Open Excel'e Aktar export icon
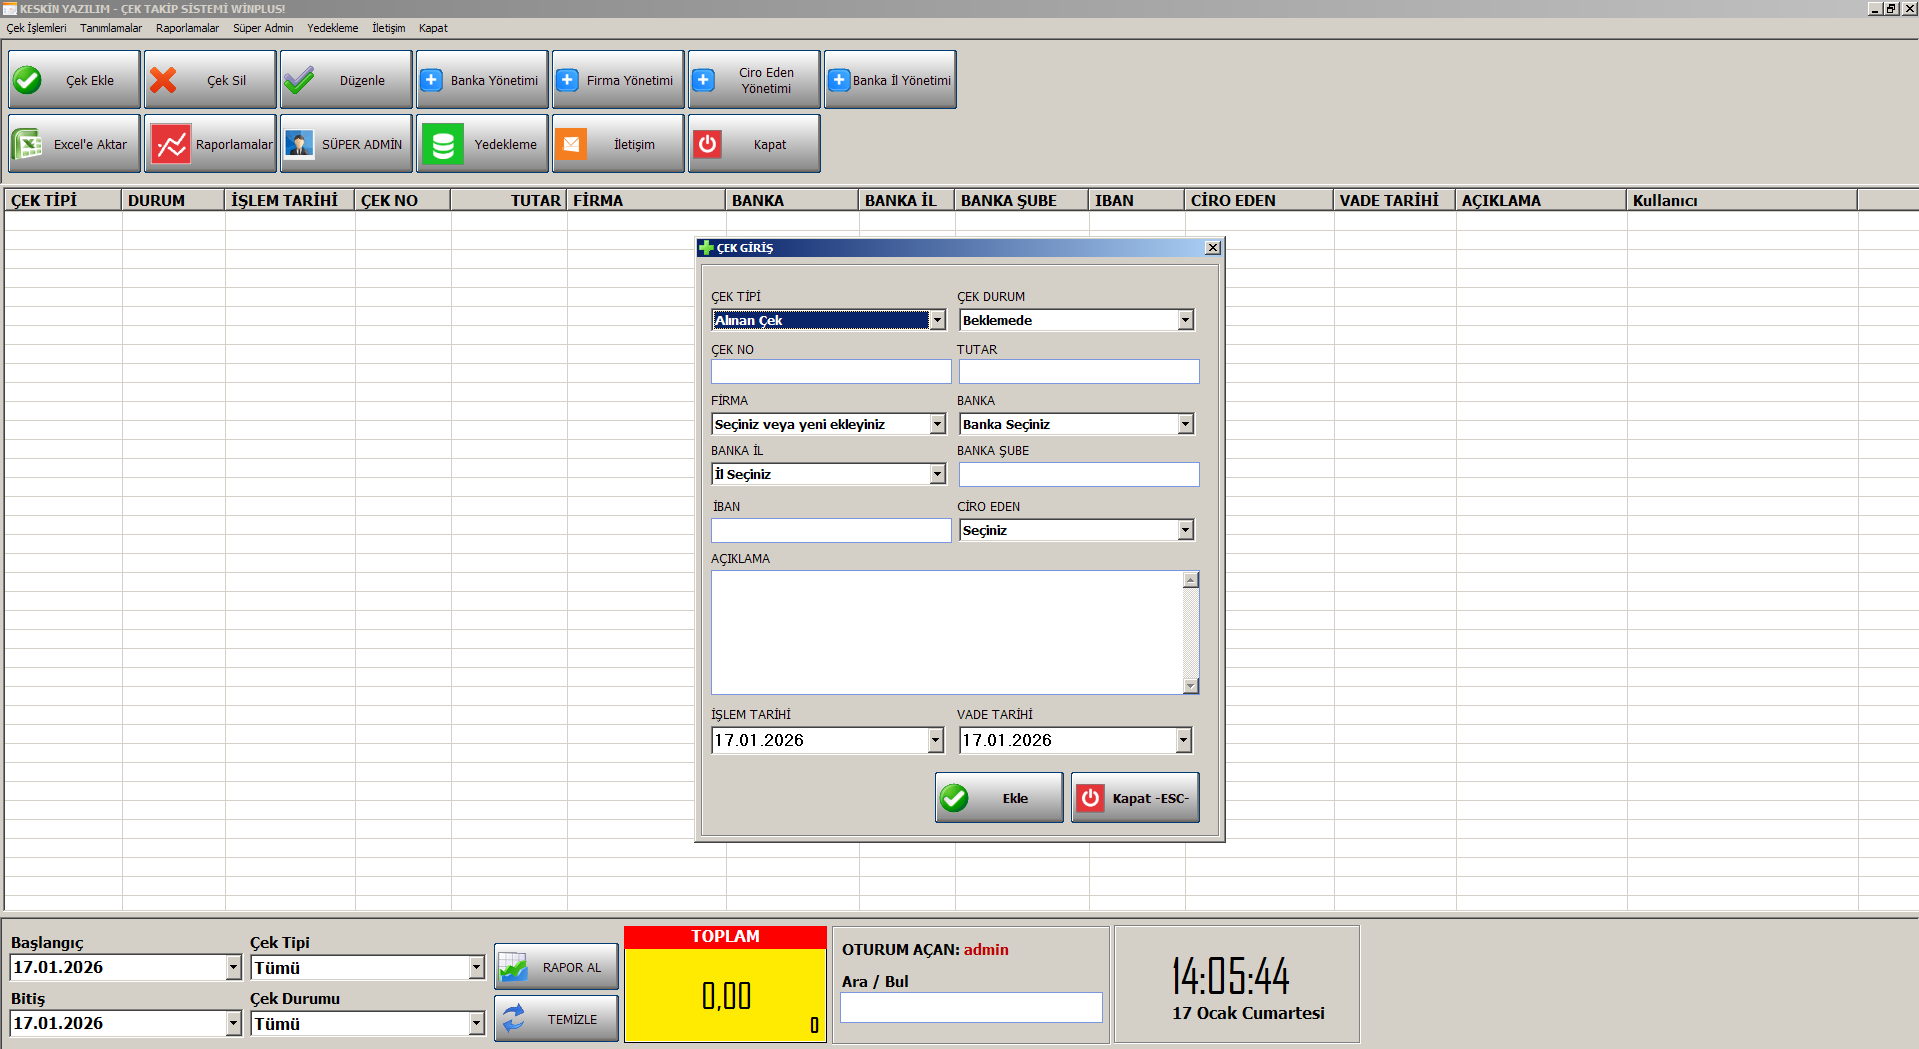Image resolution: width=1919 pixels, height=1049 pixels. pyautogui.click(x=27, y=144)
